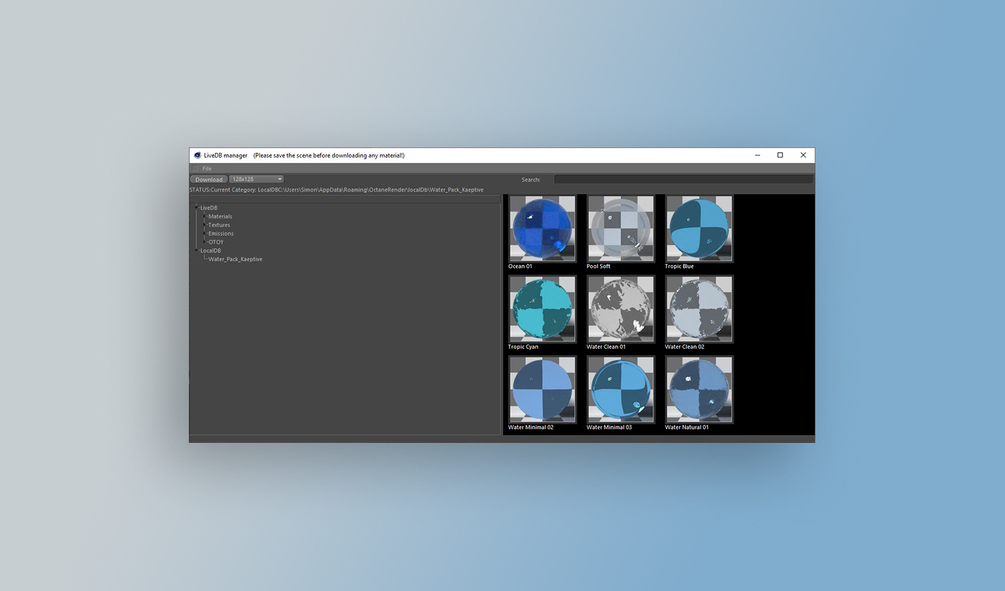1005x591 pixels.
Task: Expand the Textures tree arrow
Action: 205,225
